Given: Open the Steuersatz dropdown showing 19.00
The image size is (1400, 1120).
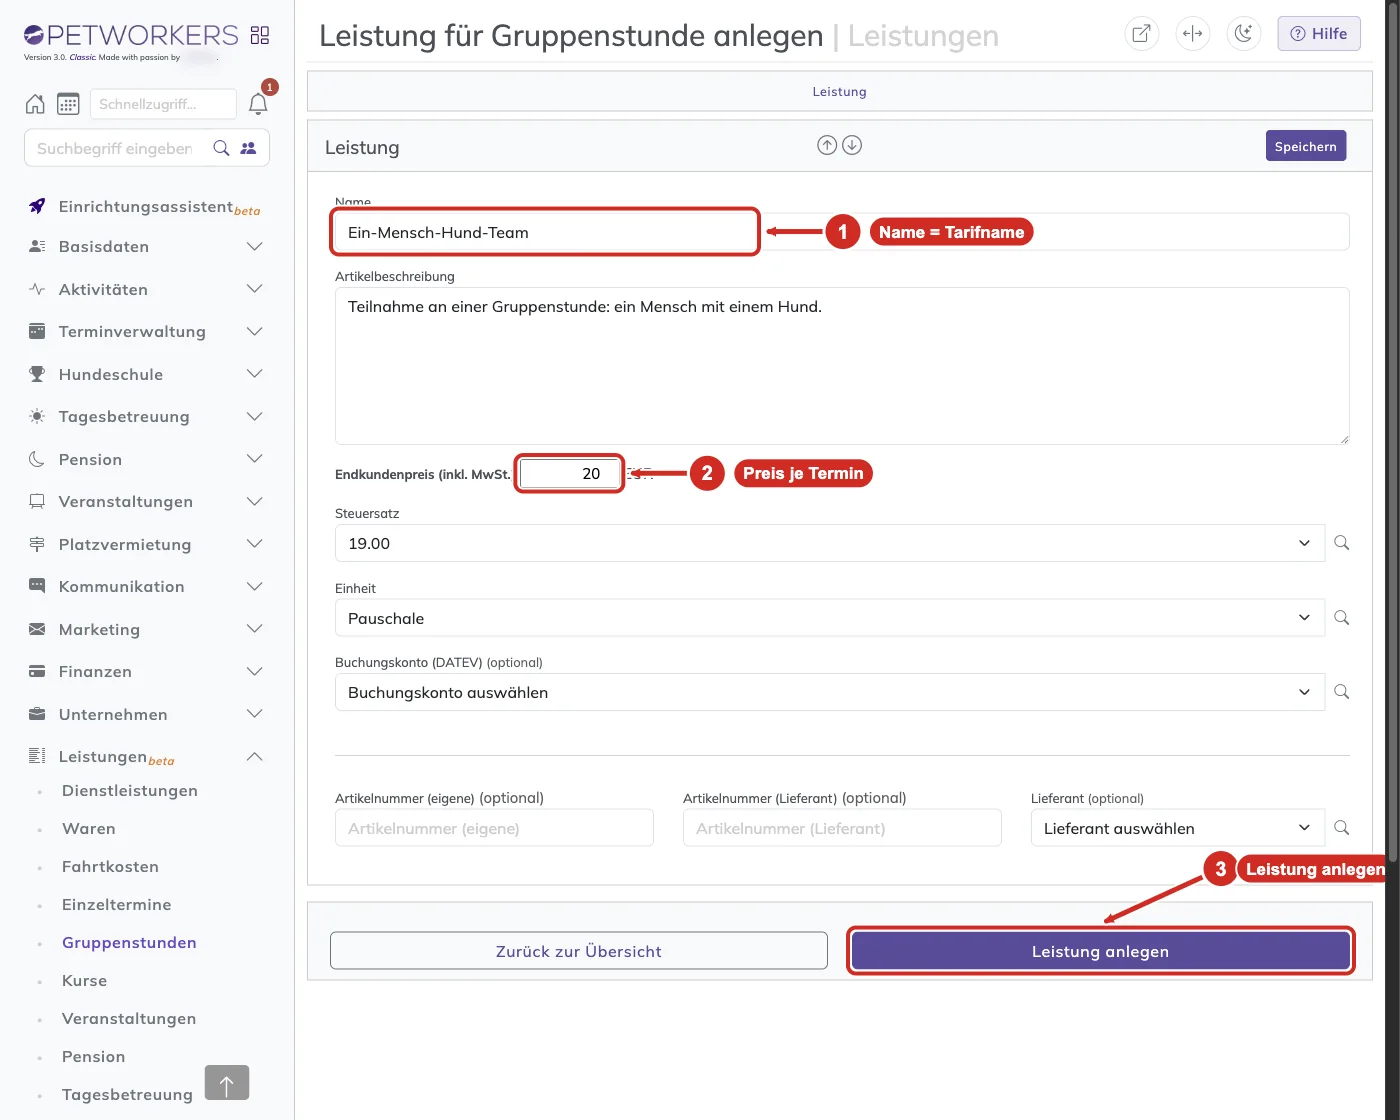Looking at the screenshot, I should (830, 543).
